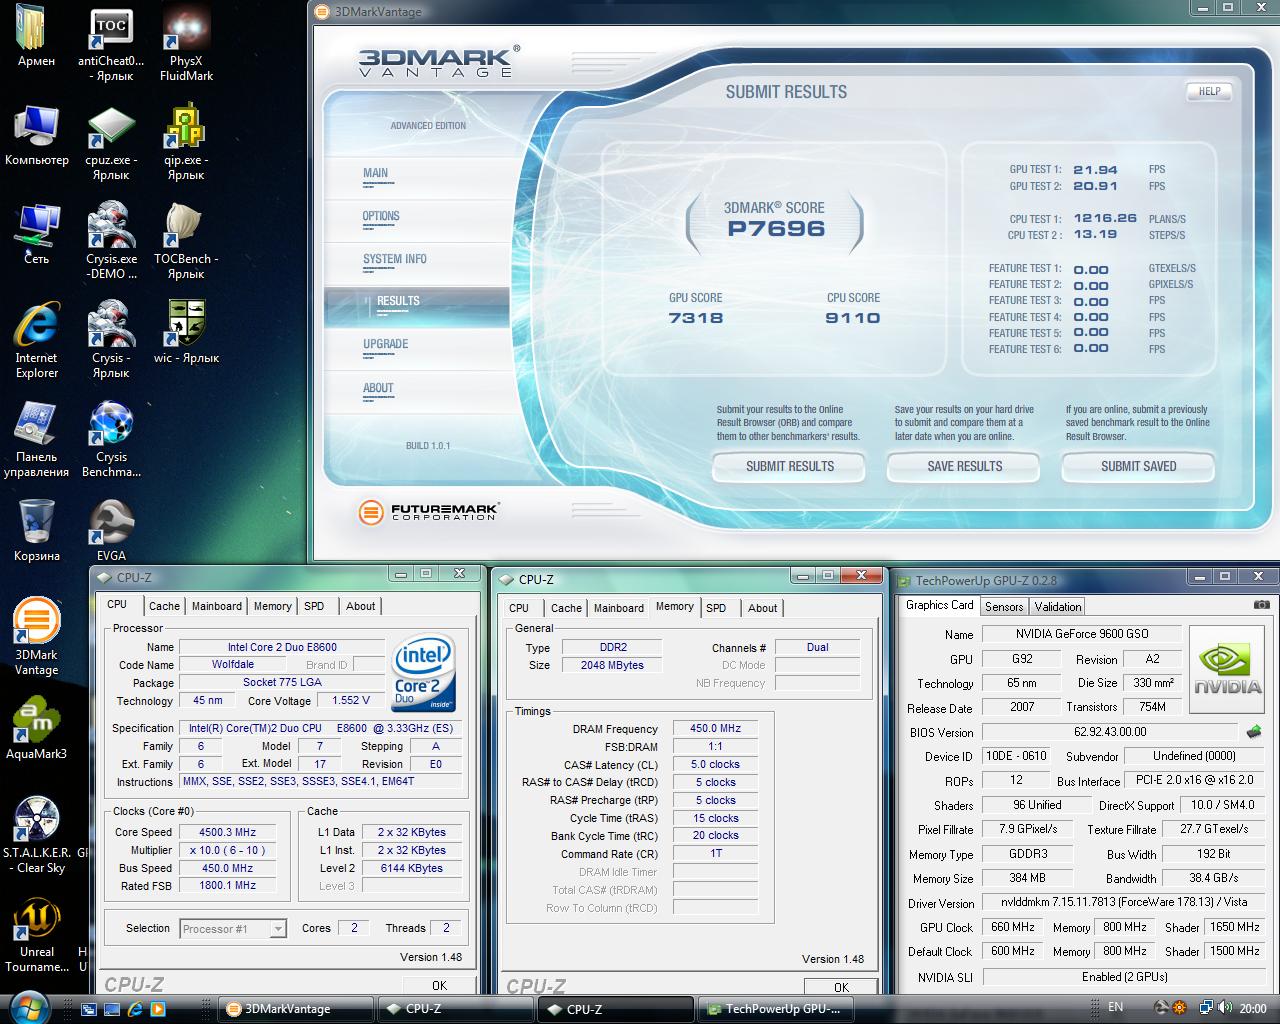
Task: Click the clock showing 20:00
Action: click(1252, 1008)
